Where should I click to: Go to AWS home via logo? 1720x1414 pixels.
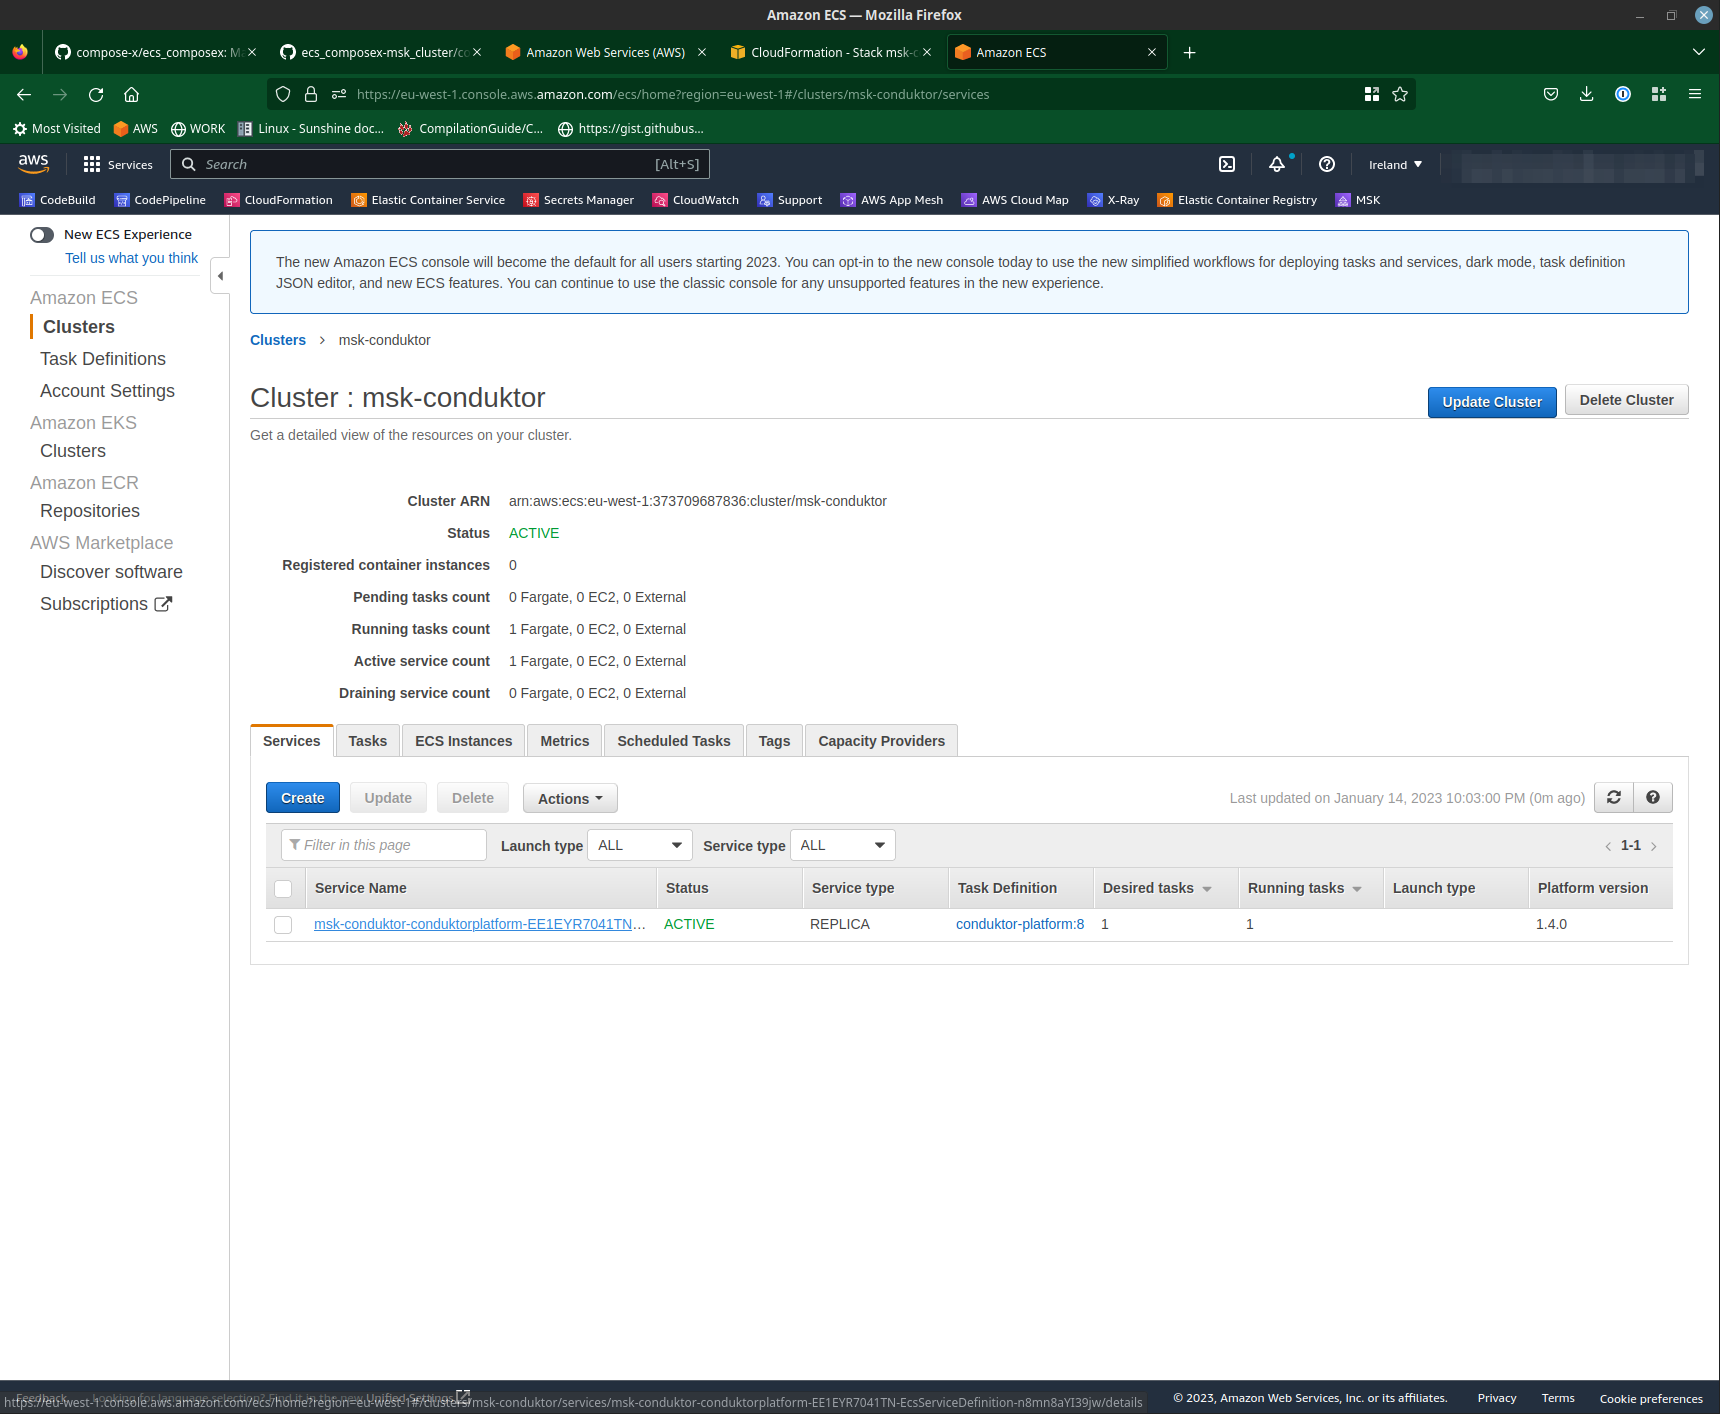[x=33, y=163]
